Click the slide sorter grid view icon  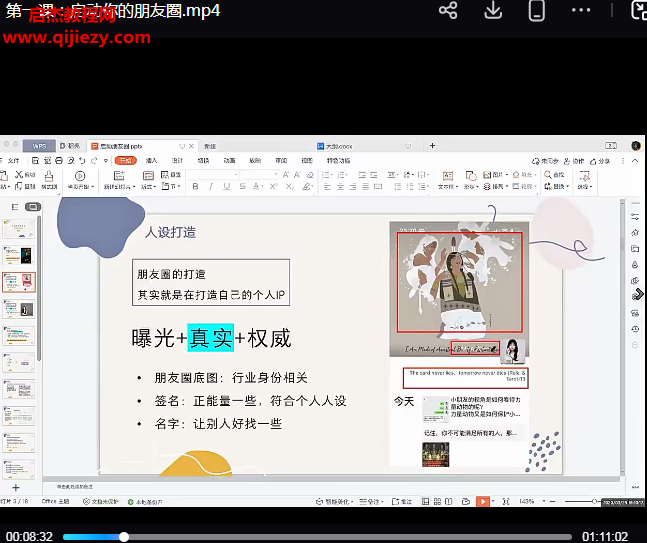point(437,501)
